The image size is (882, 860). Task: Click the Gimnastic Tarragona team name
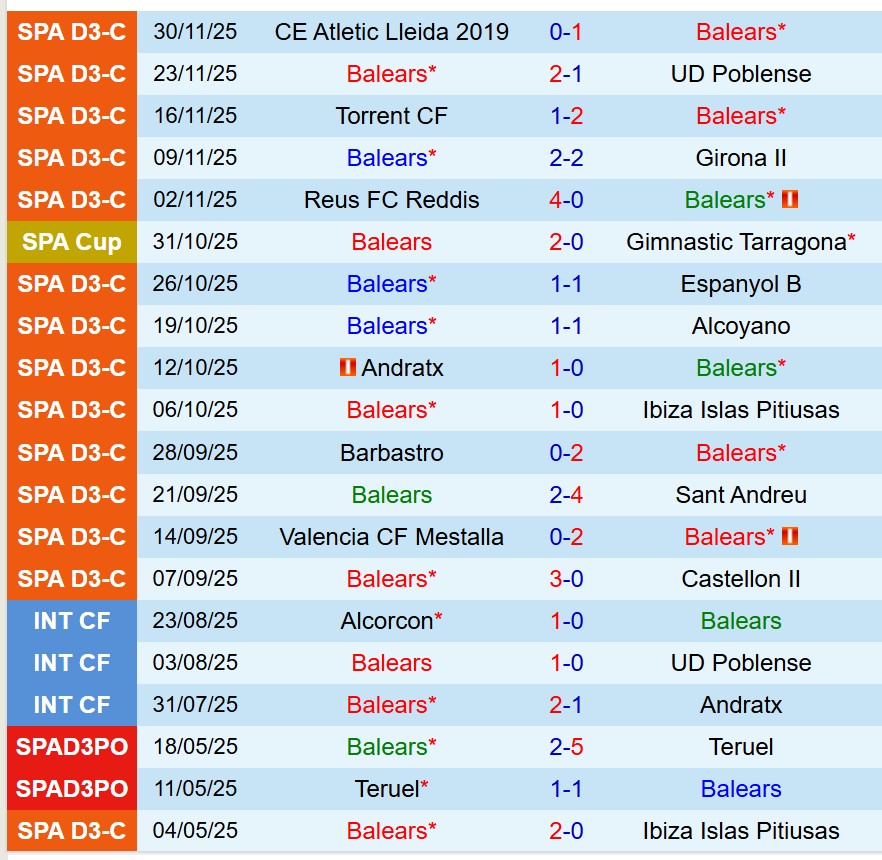736,242
